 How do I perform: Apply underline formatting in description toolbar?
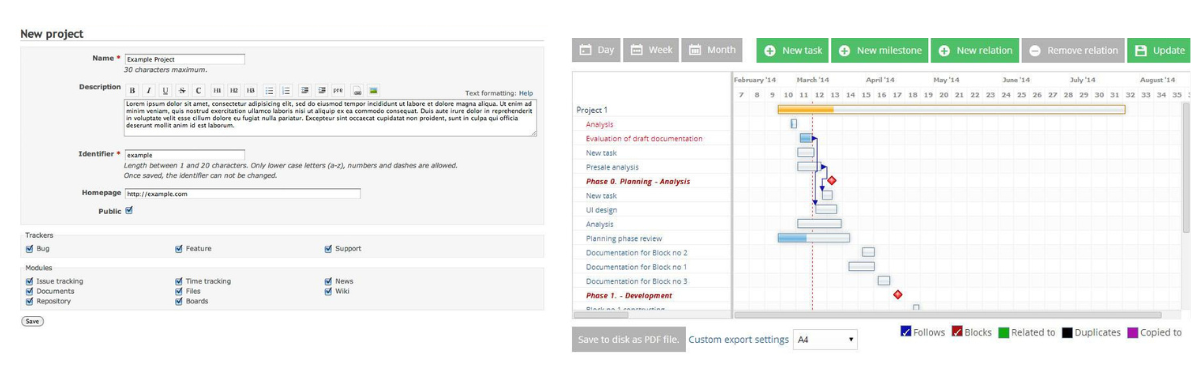(166, 90)
